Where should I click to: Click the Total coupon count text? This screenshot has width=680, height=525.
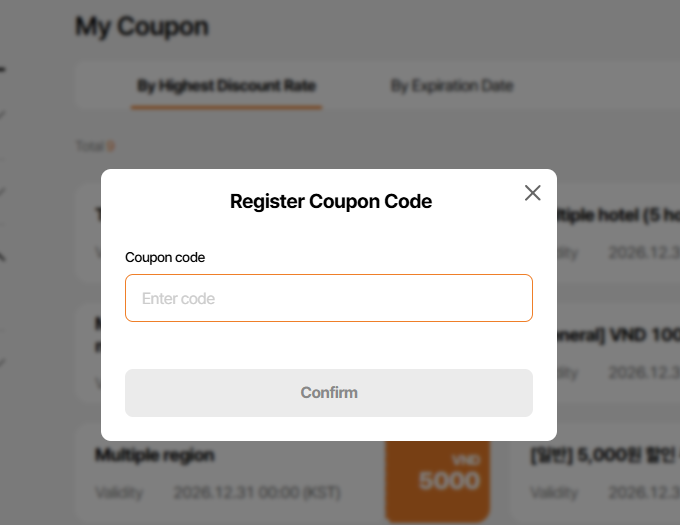[x=95, y=146]
